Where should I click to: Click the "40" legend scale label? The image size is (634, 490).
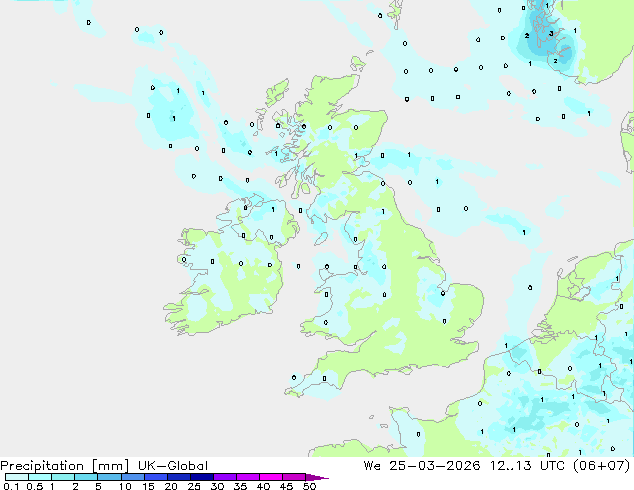(x=263, y=486)
